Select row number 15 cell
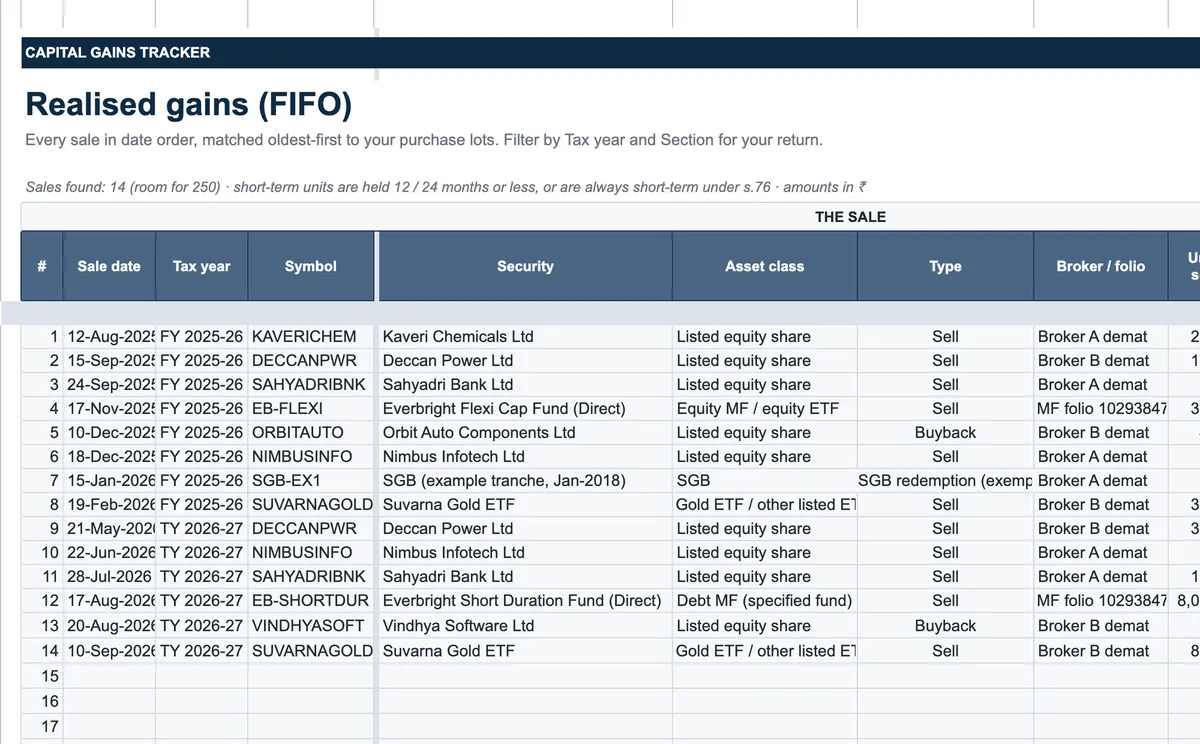Screen dimensions: 1200x744 pyautogui.click(x=42, y=676)
